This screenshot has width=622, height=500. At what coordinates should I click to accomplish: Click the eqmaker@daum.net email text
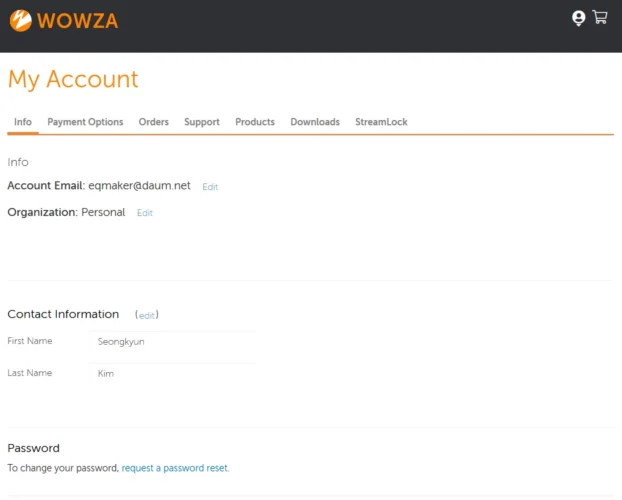tap(139, 186)
